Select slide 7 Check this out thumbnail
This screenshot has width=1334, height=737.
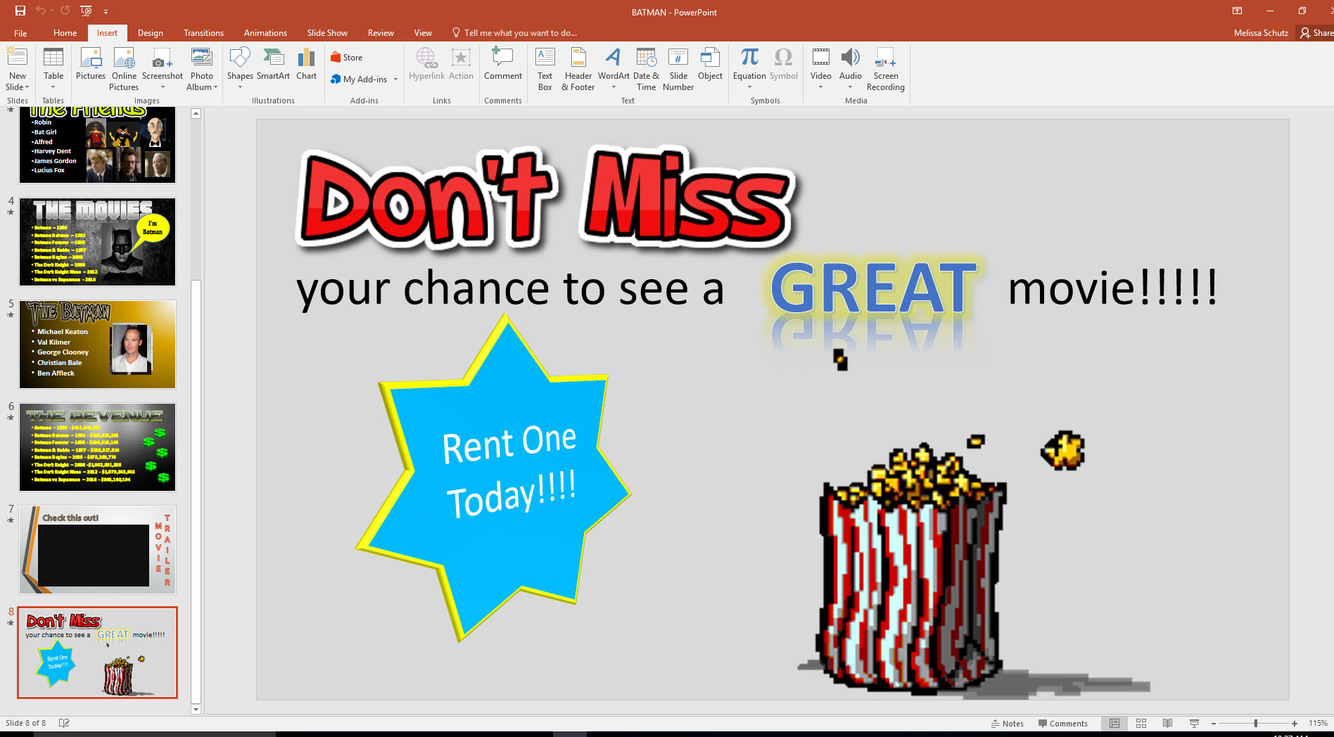(97, 550)
